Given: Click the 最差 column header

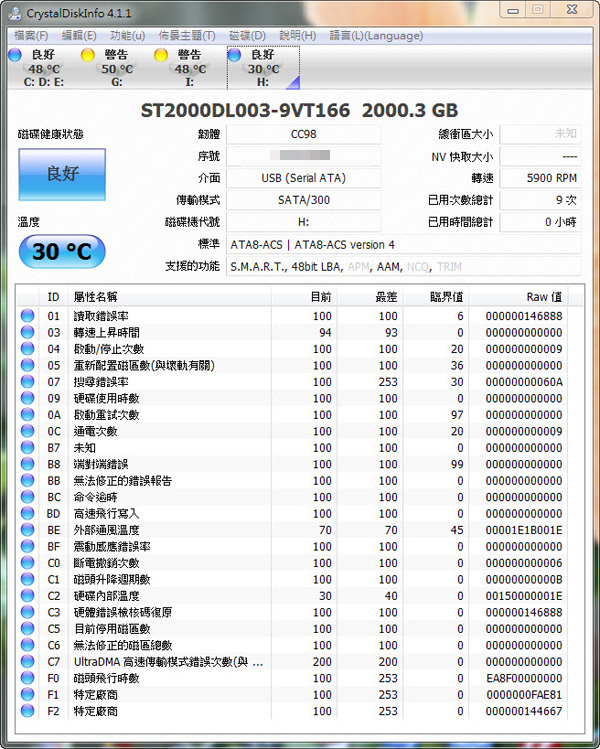Looking at the screenshot, I should point(370,297).
